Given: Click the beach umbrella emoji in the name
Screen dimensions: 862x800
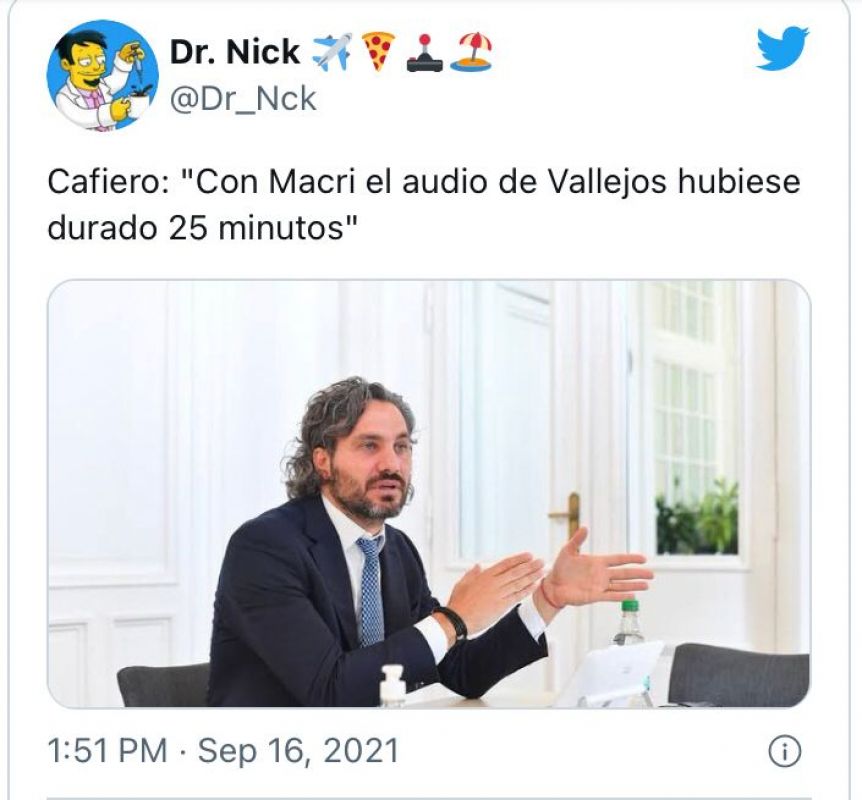Looking at the screenshot, I should tap(471, 52).
